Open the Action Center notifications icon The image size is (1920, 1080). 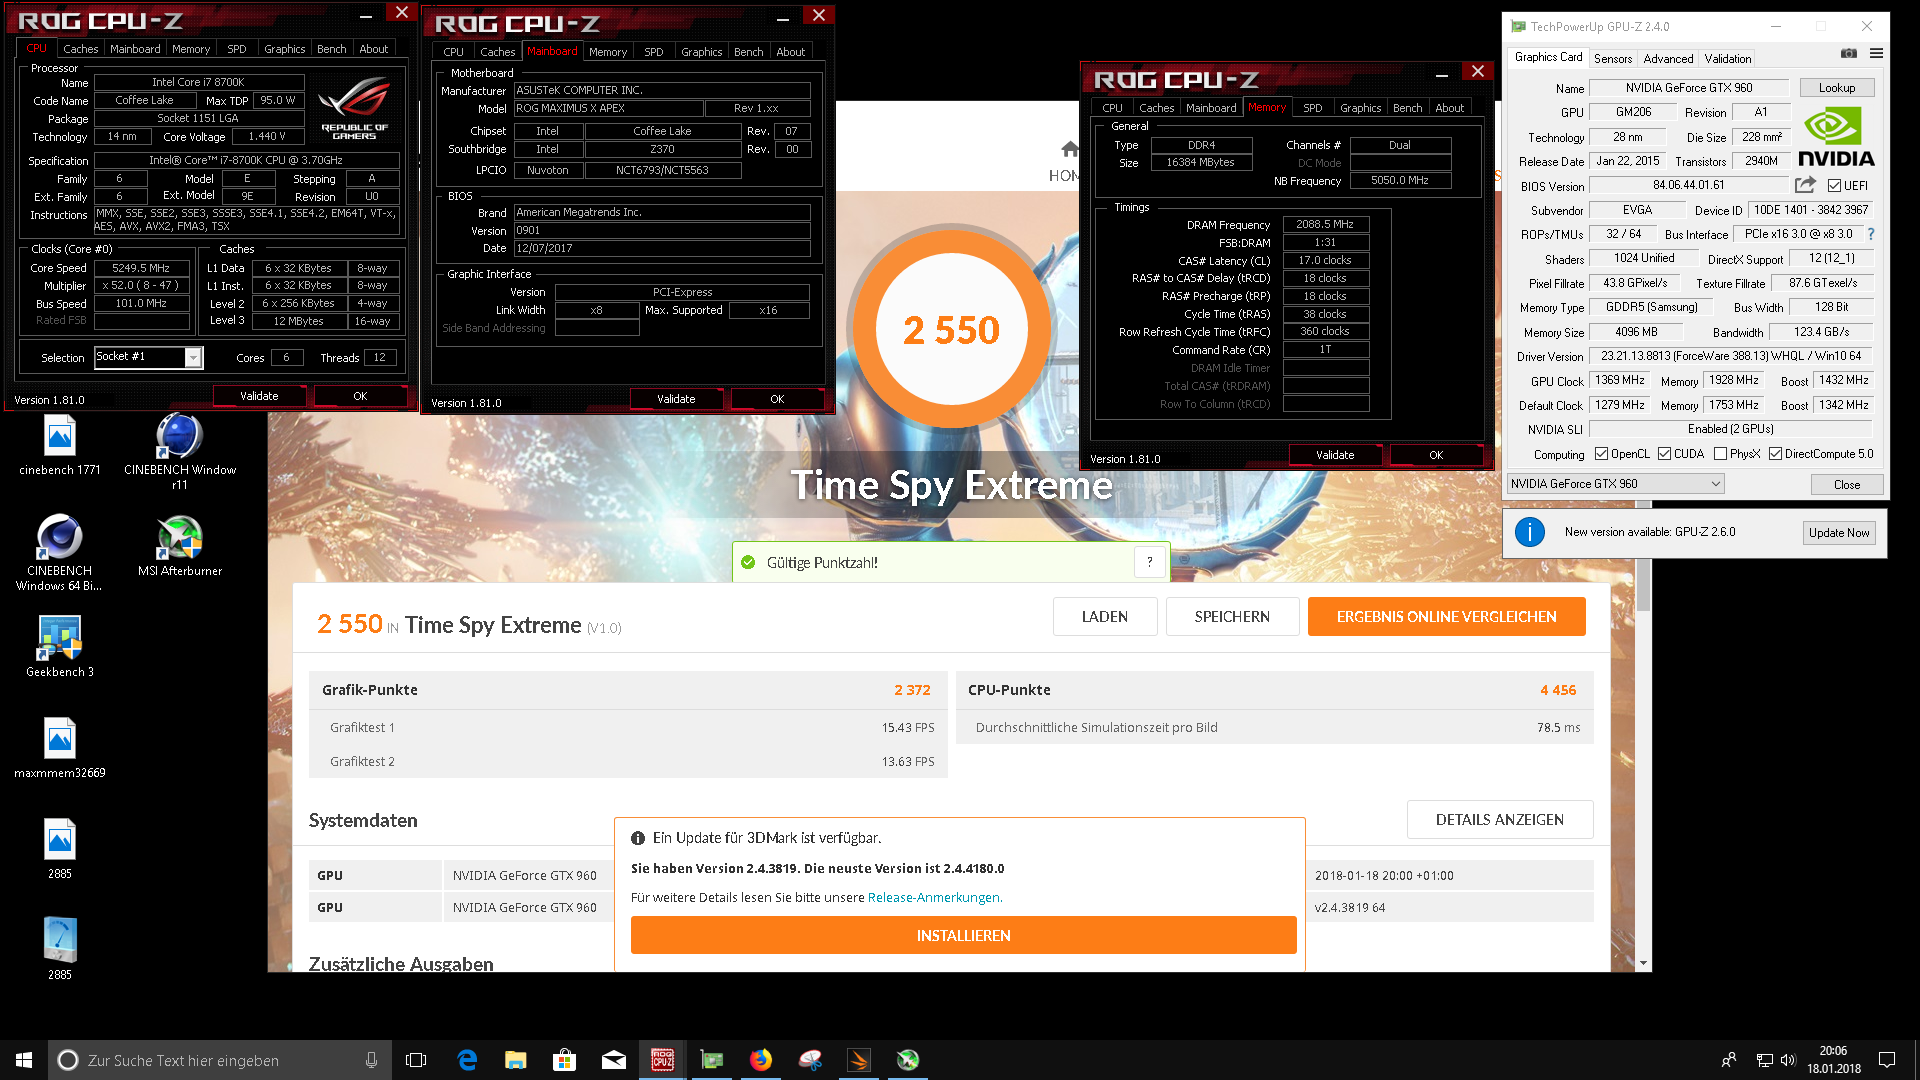tap(1887, 1060)
